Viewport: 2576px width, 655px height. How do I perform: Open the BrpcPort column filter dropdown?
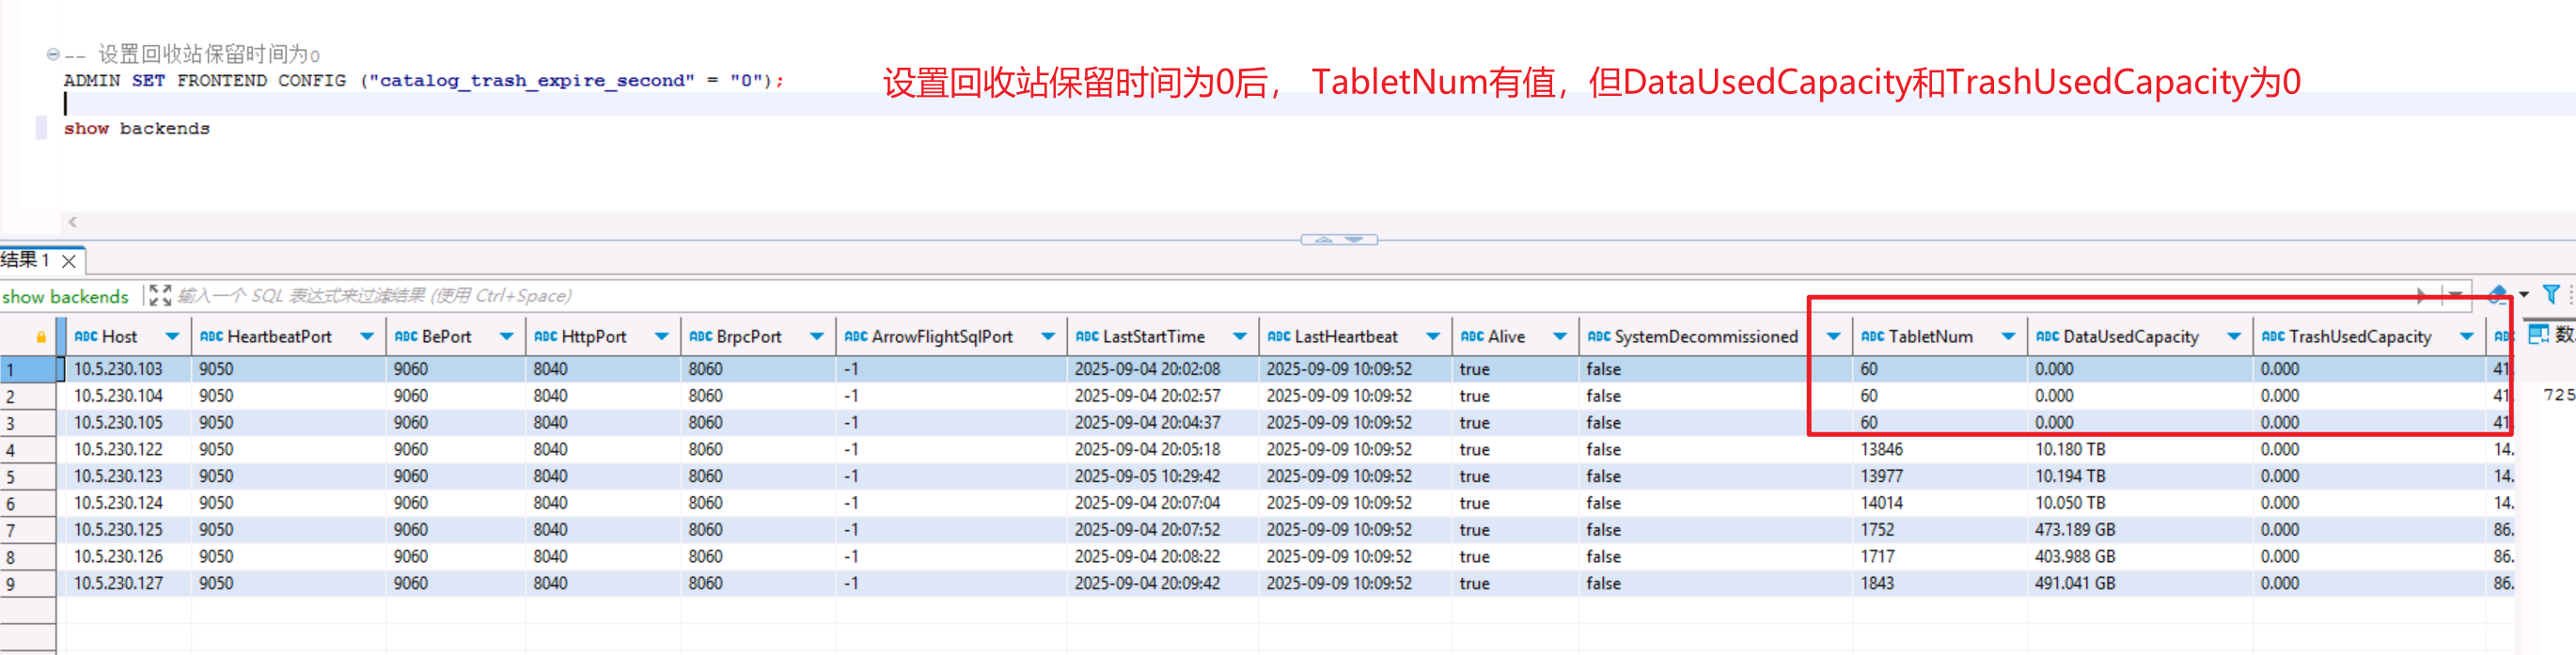point(816,337)
